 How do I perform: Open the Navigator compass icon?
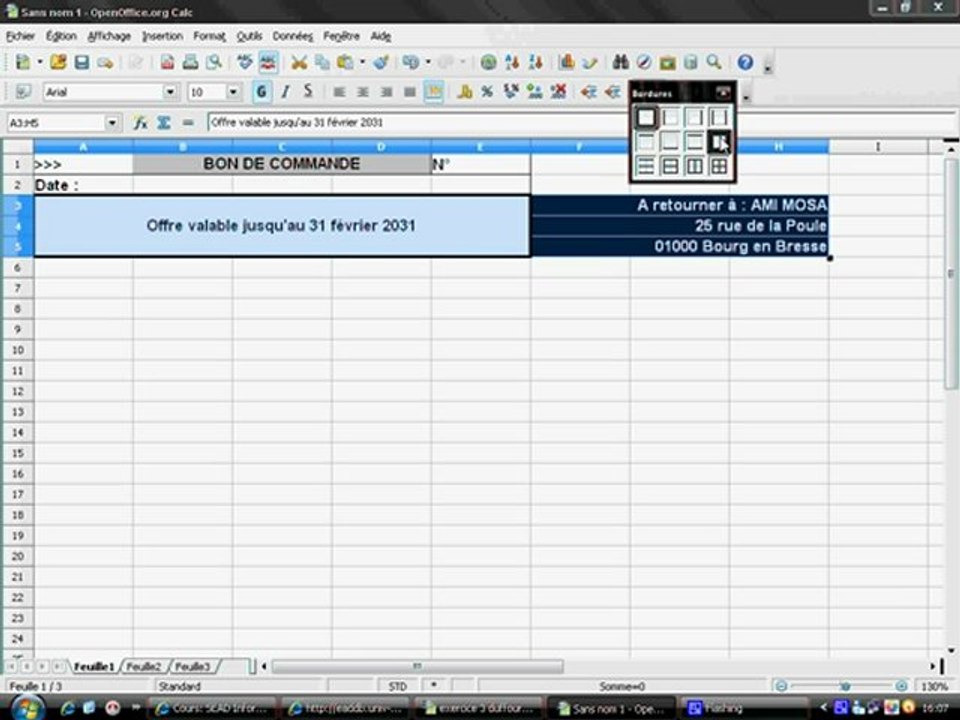643,62
